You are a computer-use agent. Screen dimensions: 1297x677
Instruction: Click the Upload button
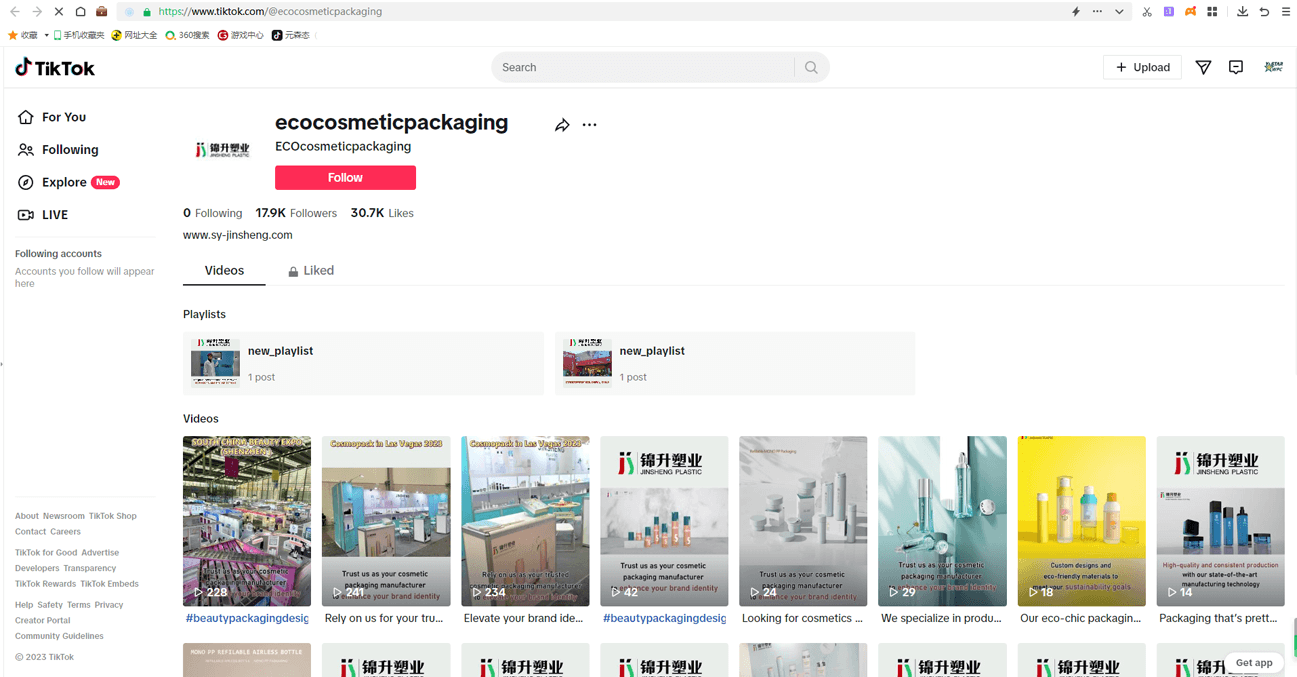(x=1143, y=67)
